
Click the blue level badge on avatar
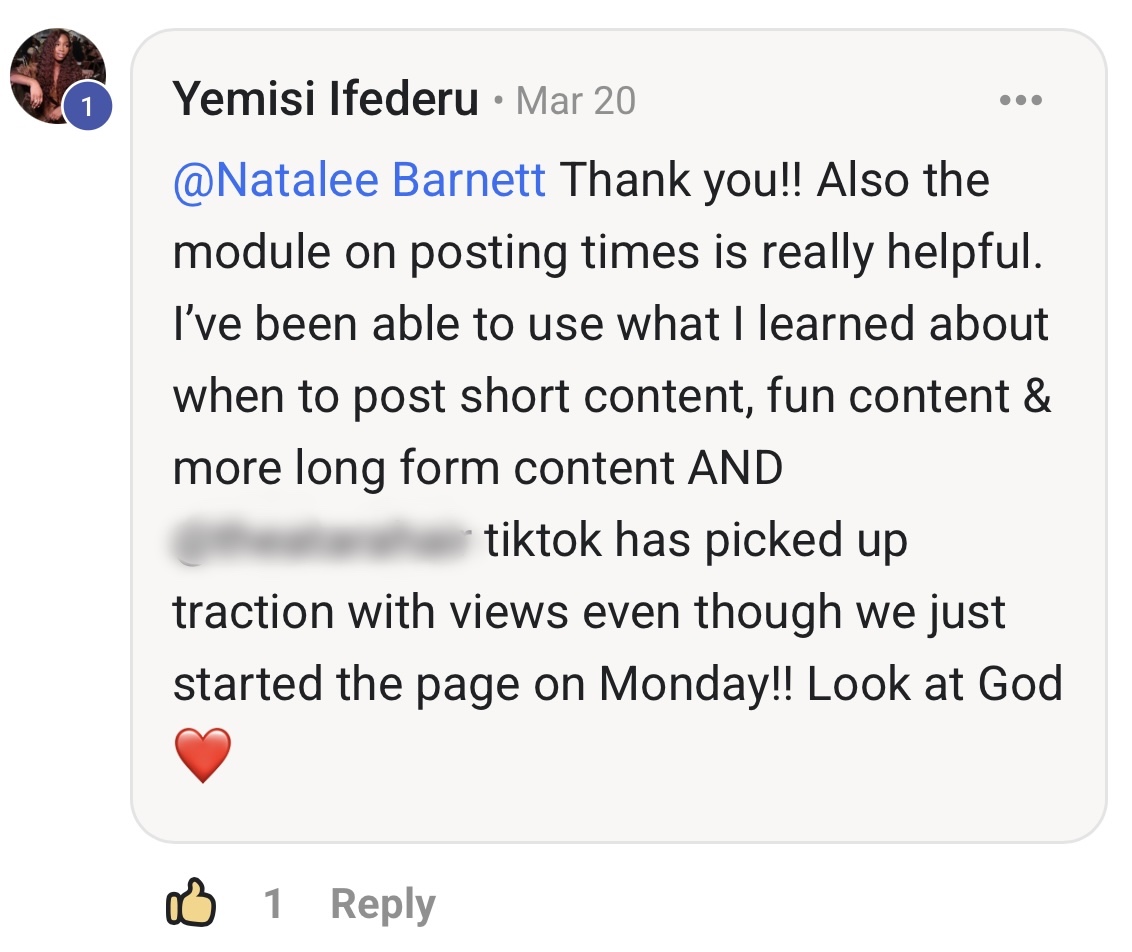[87, 107]
